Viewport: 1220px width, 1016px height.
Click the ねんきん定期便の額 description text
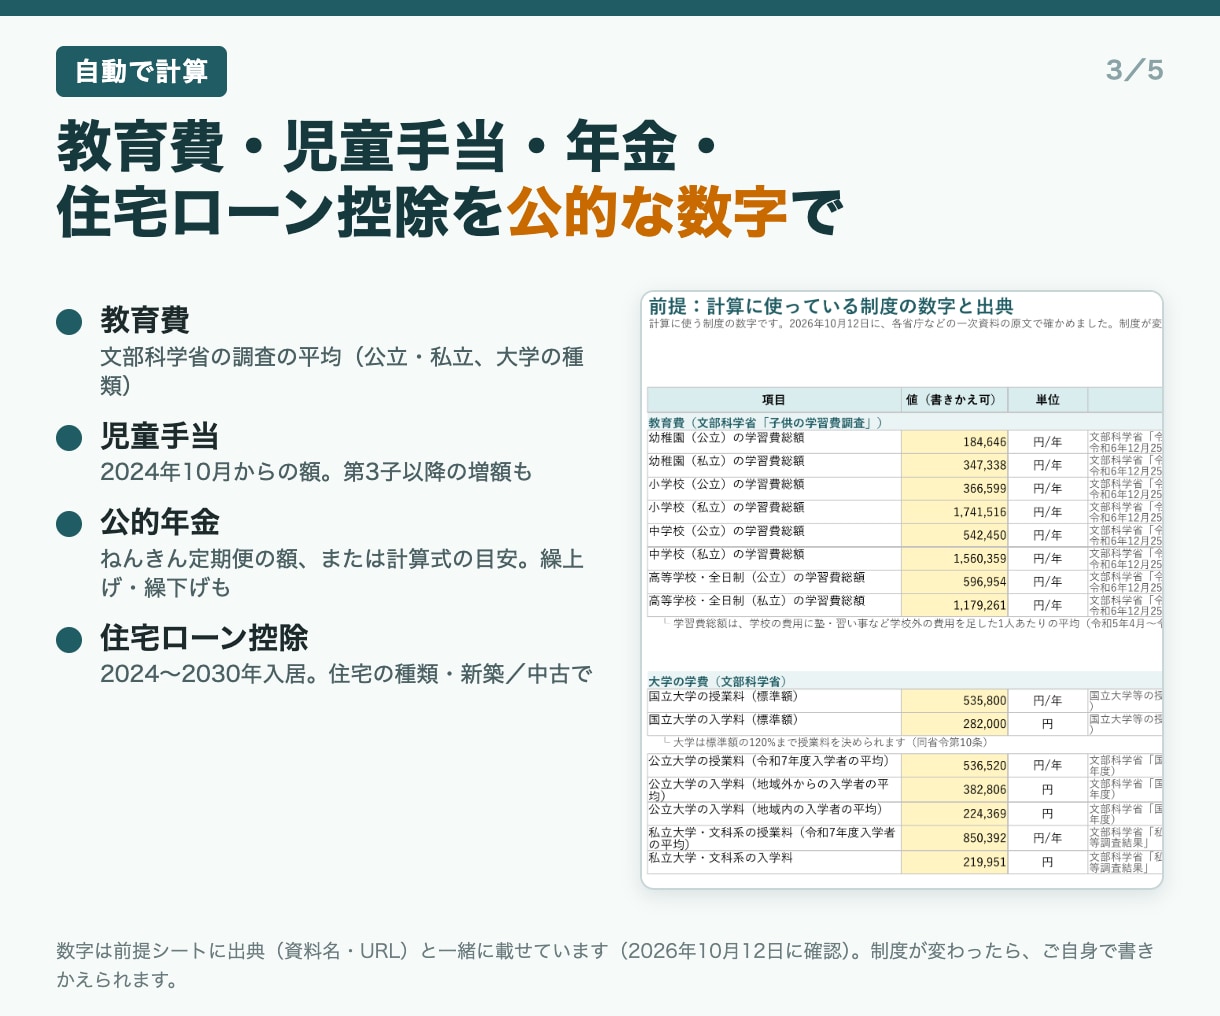point(342,573)
